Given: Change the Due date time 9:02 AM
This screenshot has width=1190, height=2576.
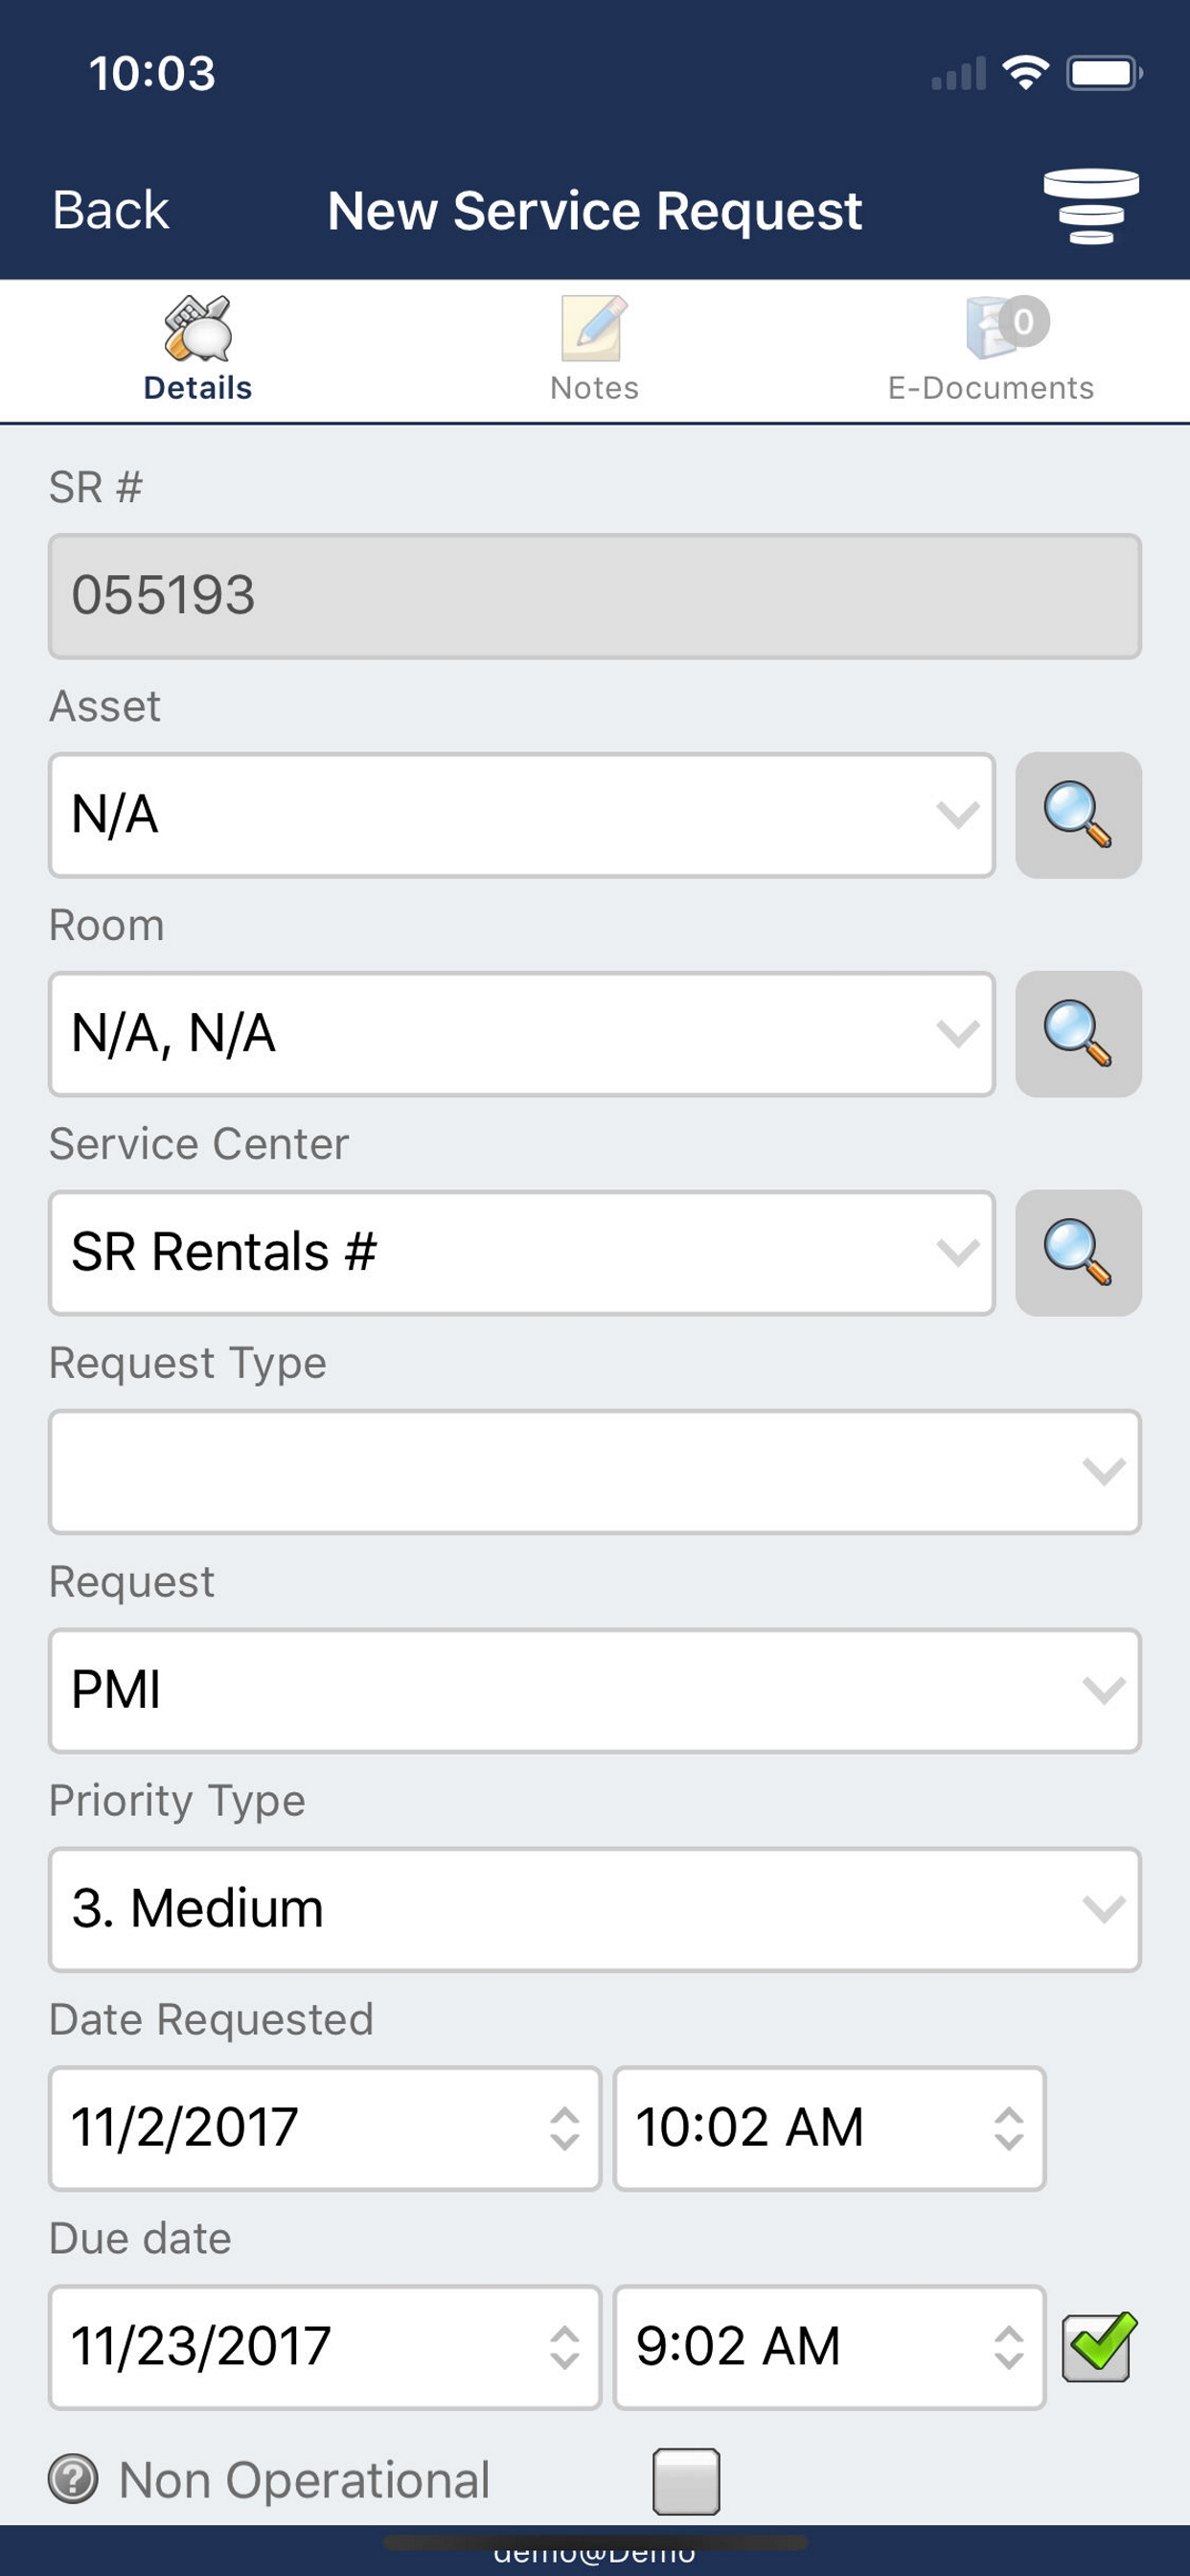Looking at the screenshot, I should coord(829,2347).
